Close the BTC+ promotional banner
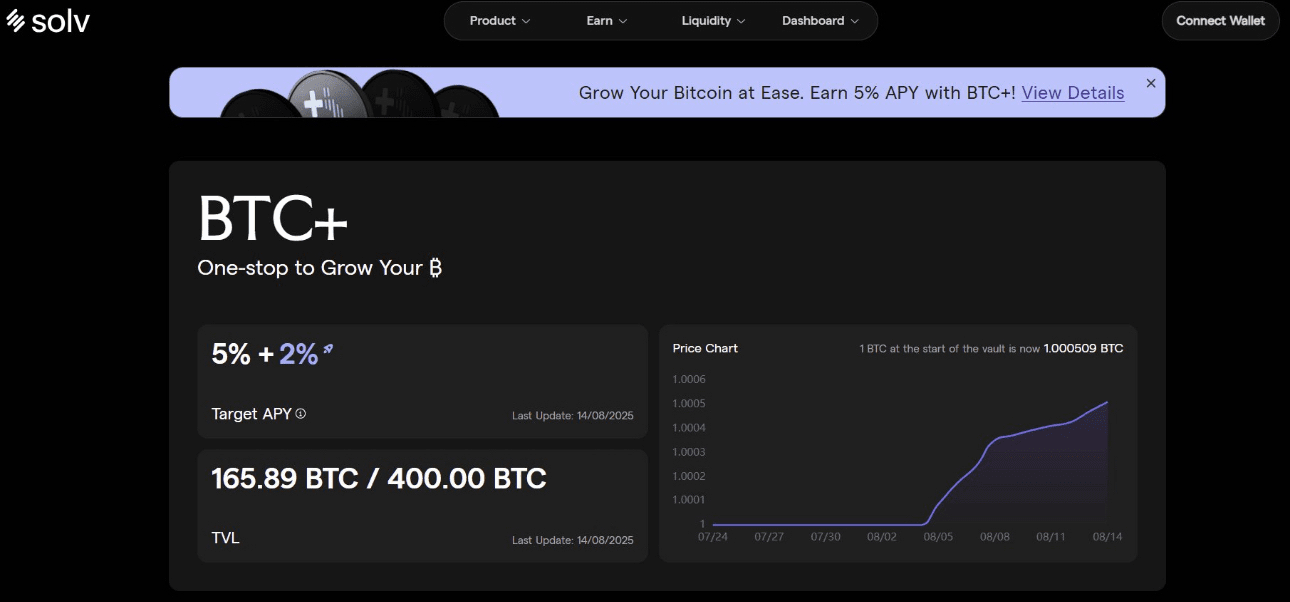 [1151, 83]
